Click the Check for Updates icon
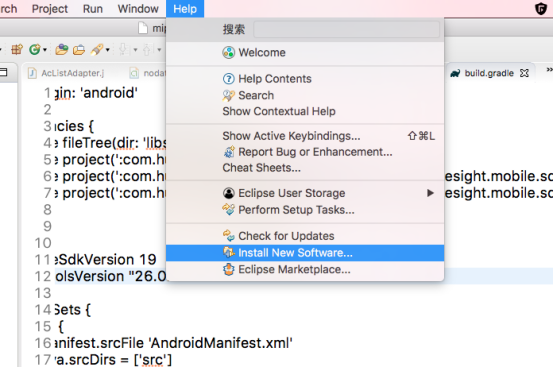 (229, 236)
